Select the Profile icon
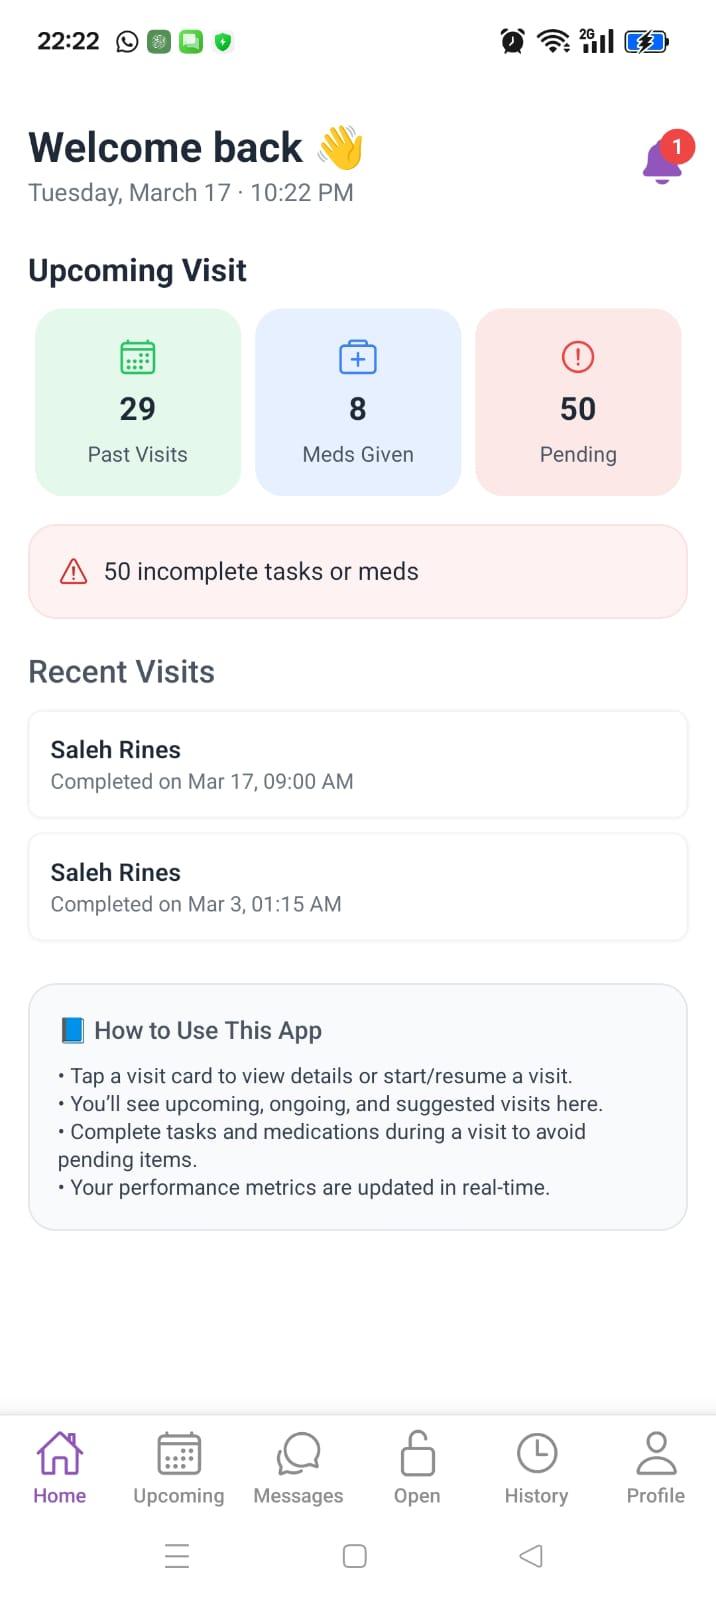The height and width of the screenshot is (1600, 716). coord(654,1452)
